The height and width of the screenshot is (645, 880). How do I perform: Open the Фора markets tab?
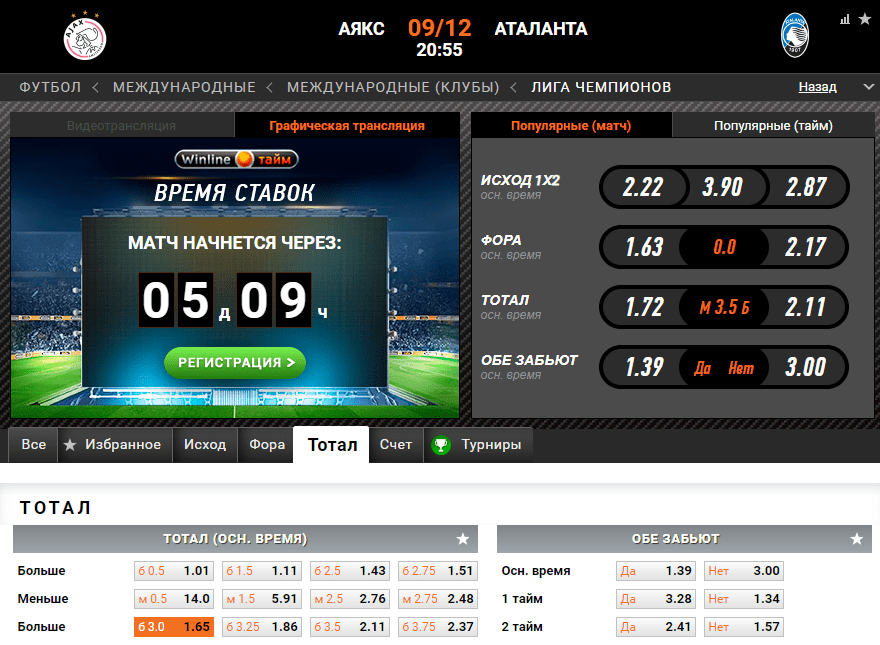267,445
